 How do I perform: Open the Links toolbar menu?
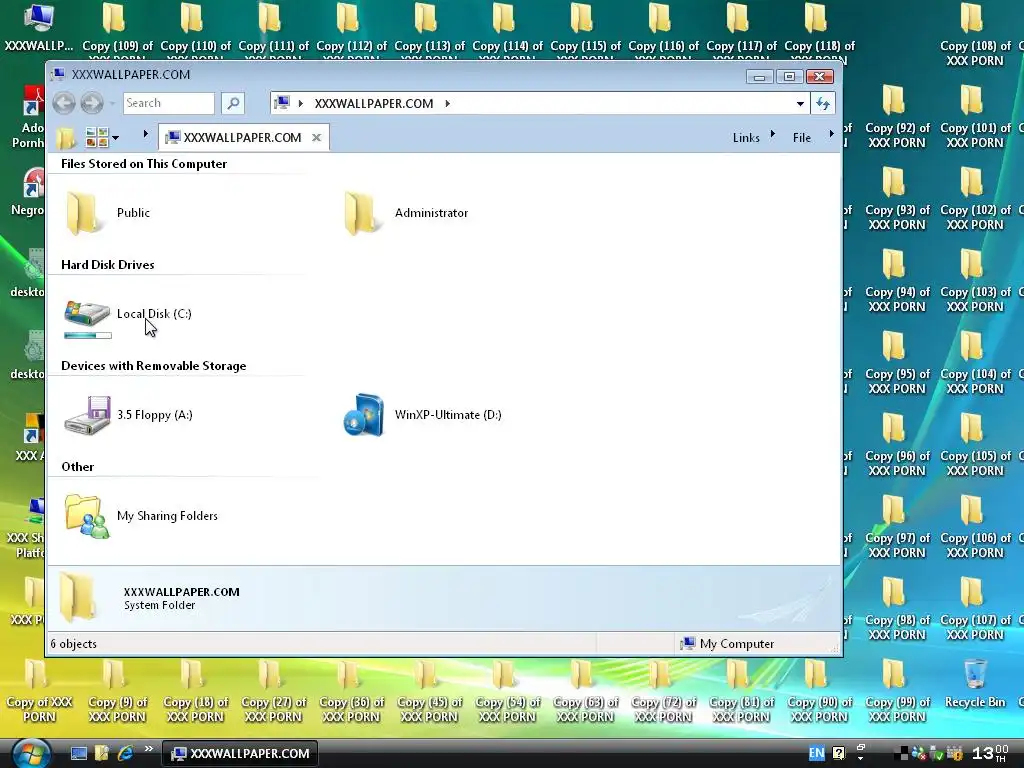point(746,138)
